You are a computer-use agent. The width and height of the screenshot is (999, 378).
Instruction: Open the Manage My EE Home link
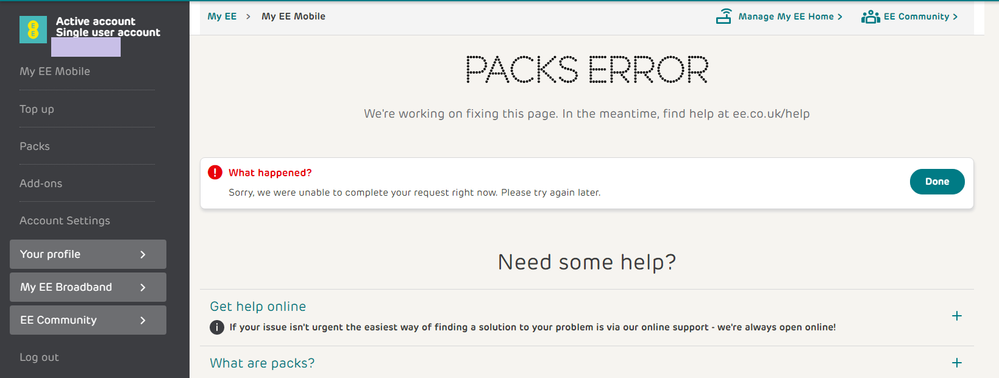click(x=790, y=17)
